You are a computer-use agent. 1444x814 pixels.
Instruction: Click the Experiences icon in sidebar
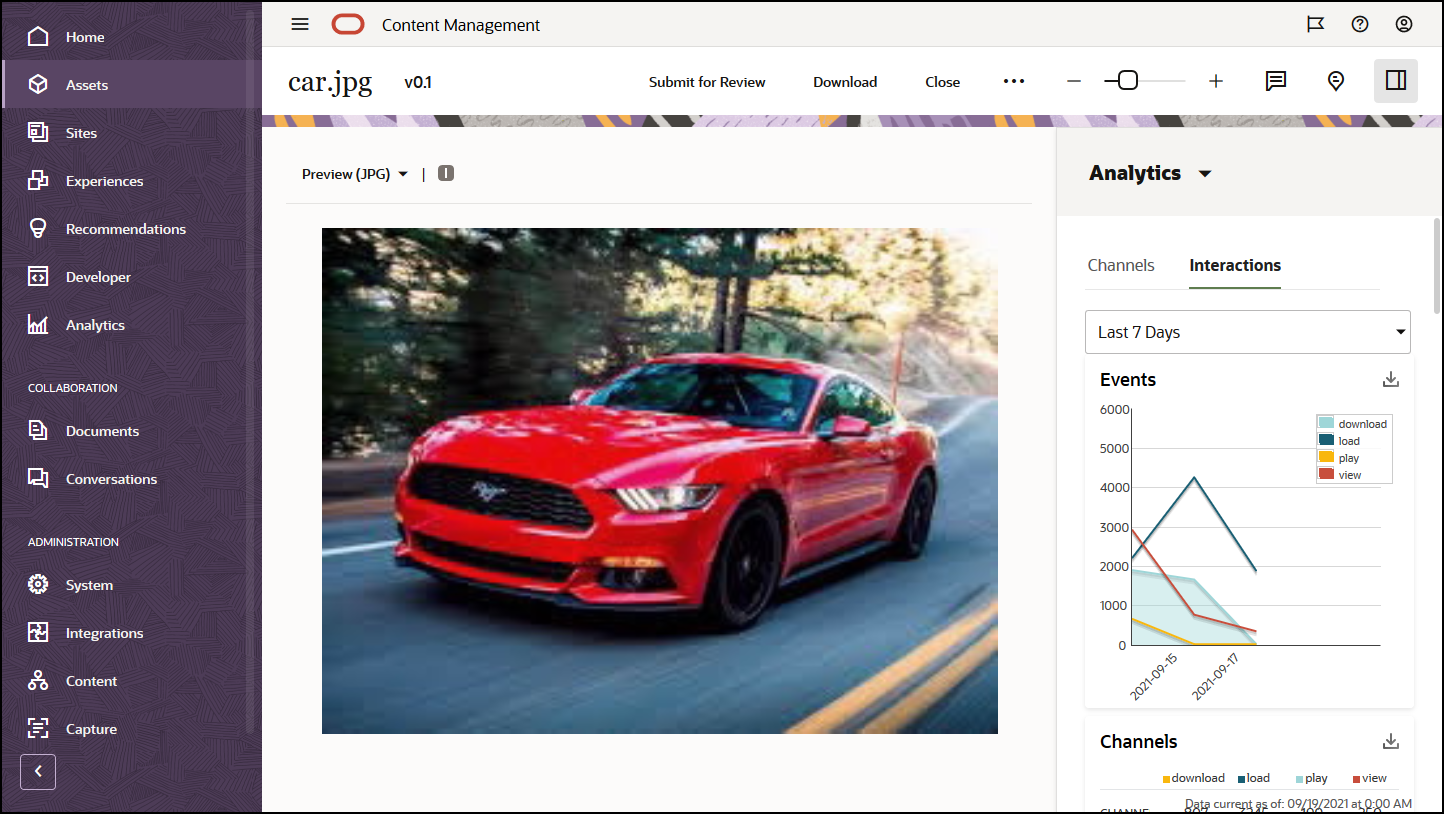click(x=38, y=181)
